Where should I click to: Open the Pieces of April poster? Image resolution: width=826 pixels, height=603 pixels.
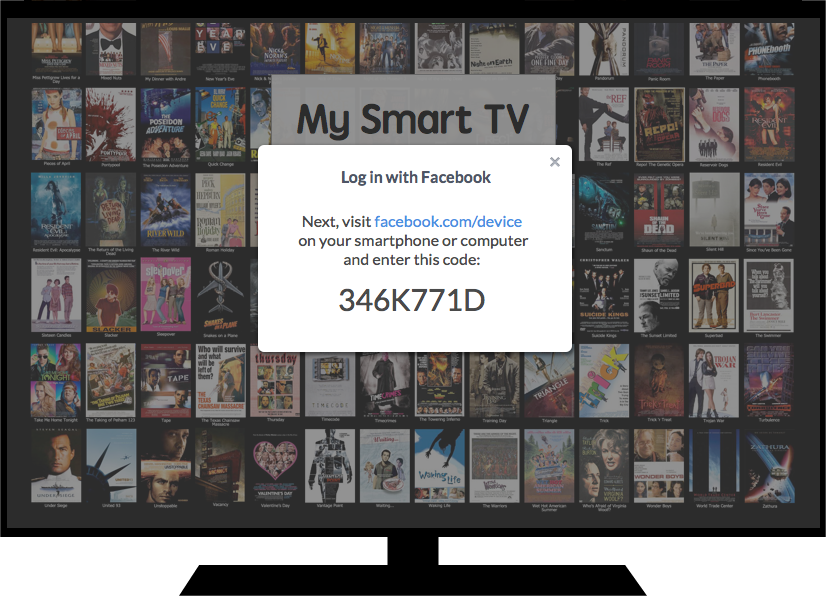[56, 124]
